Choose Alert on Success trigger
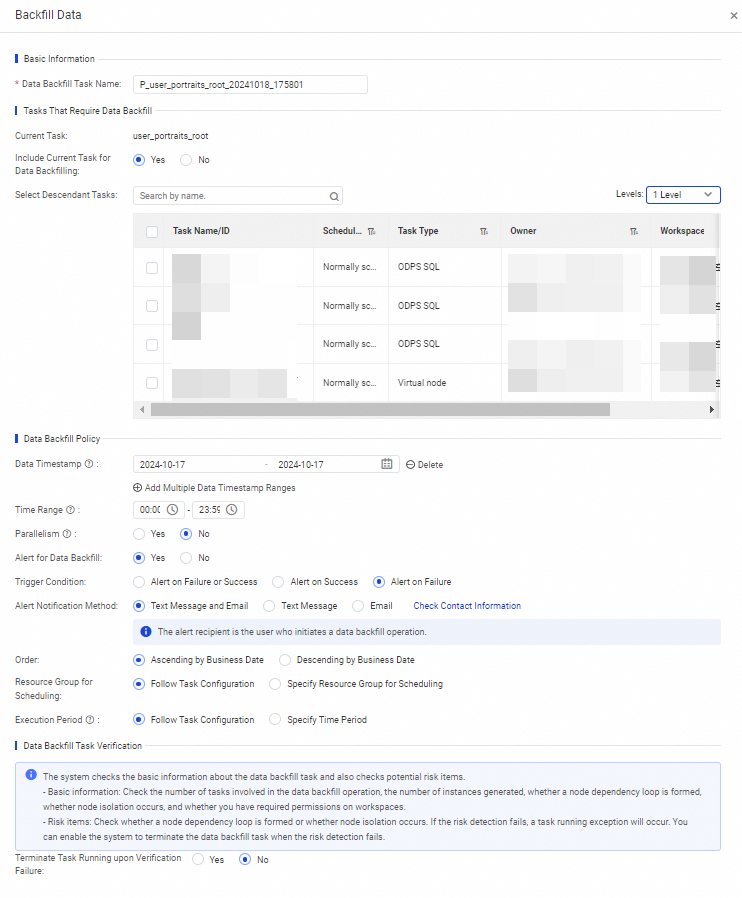 (278, 582)
